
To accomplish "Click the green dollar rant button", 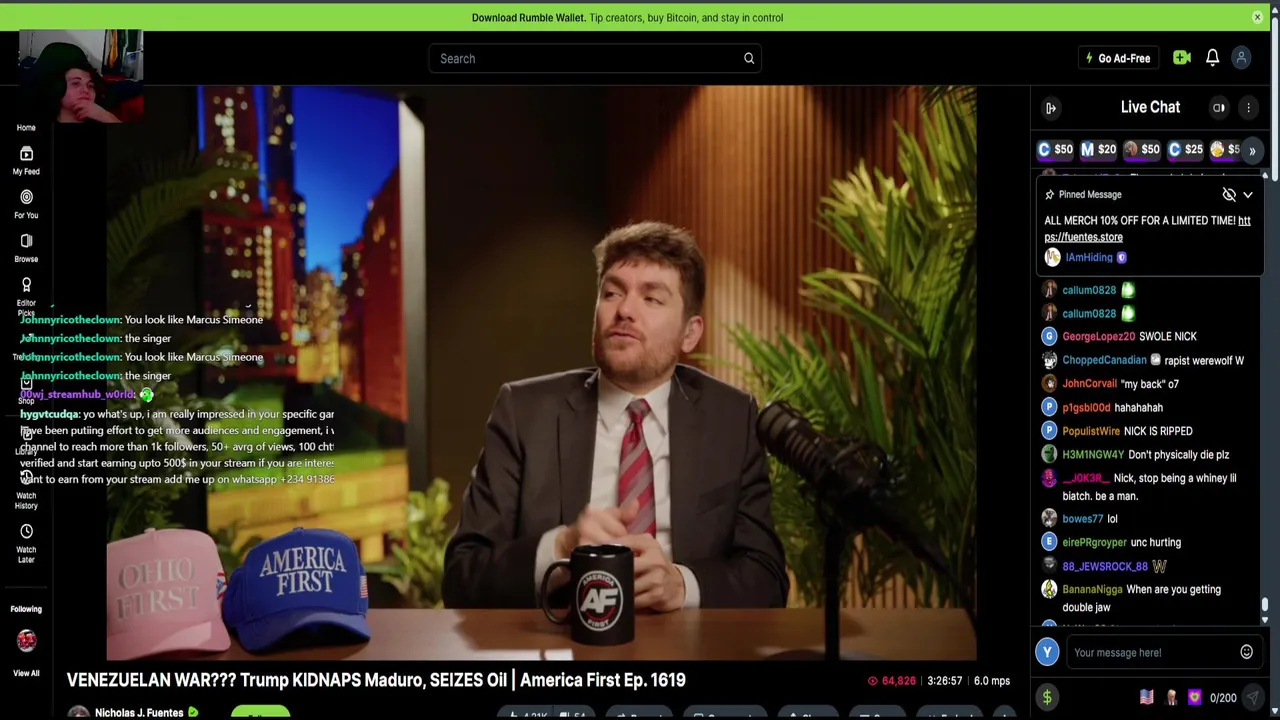I will pos(1047,698).
